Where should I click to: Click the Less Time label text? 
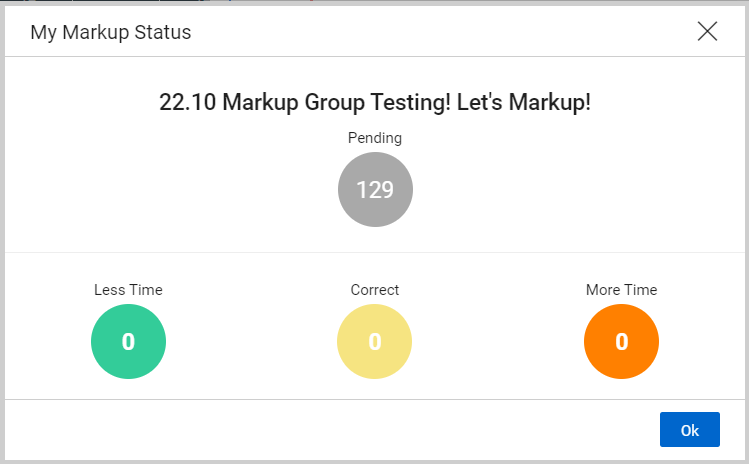point(128,290)
